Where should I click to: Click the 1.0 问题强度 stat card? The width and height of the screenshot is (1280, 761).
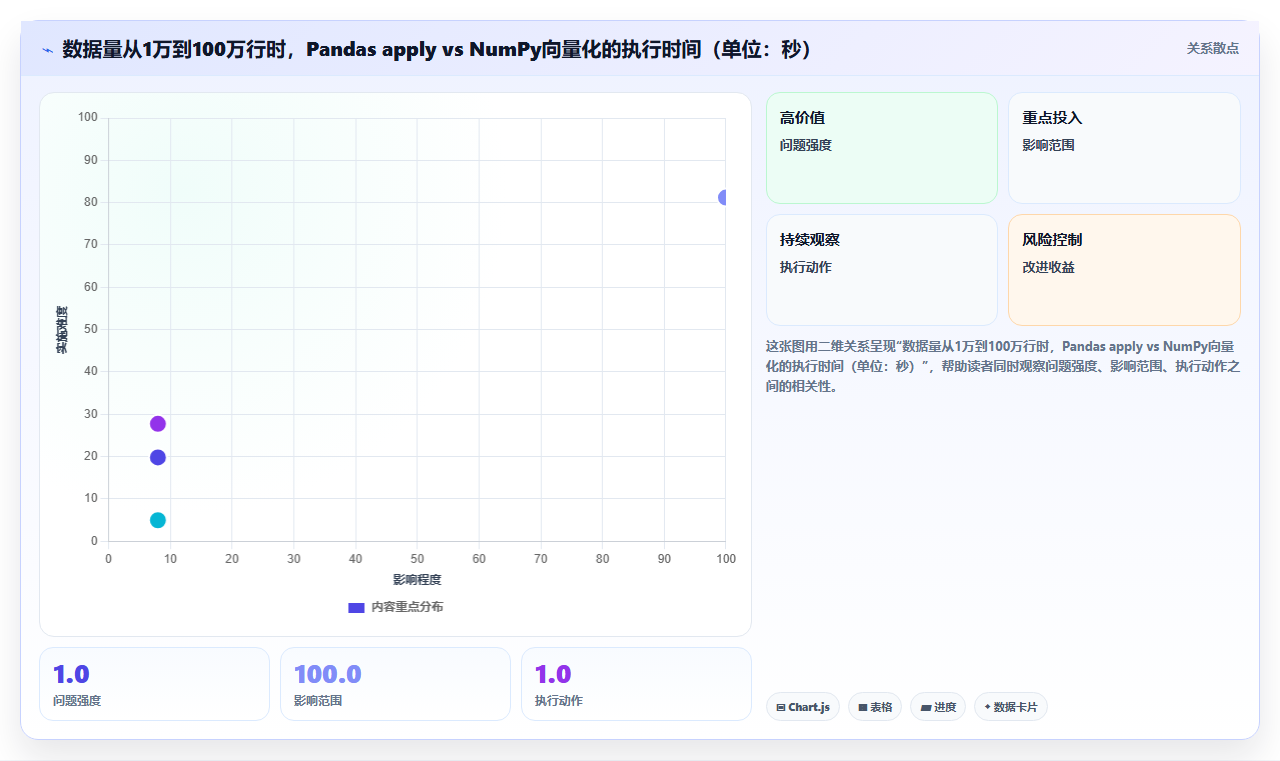[x=154, y=684]
